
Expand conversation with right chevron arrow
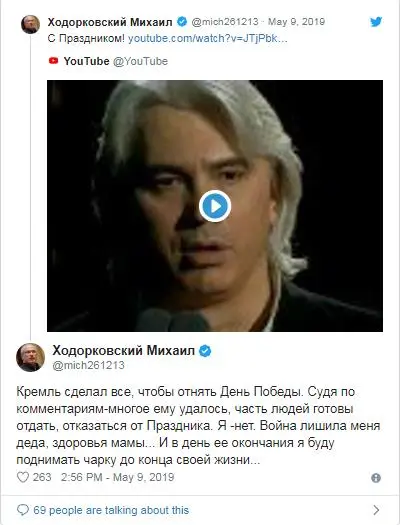click(x=376, y=510)
